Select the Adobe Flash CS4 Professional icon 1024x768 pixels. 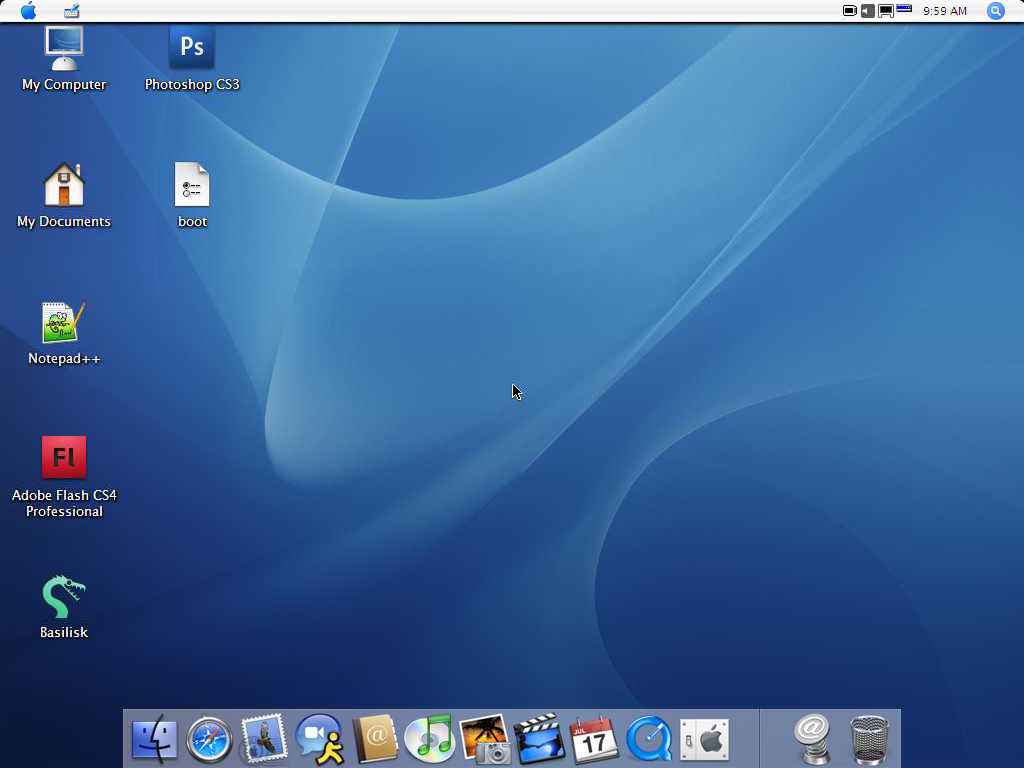(x=64, y=458)
